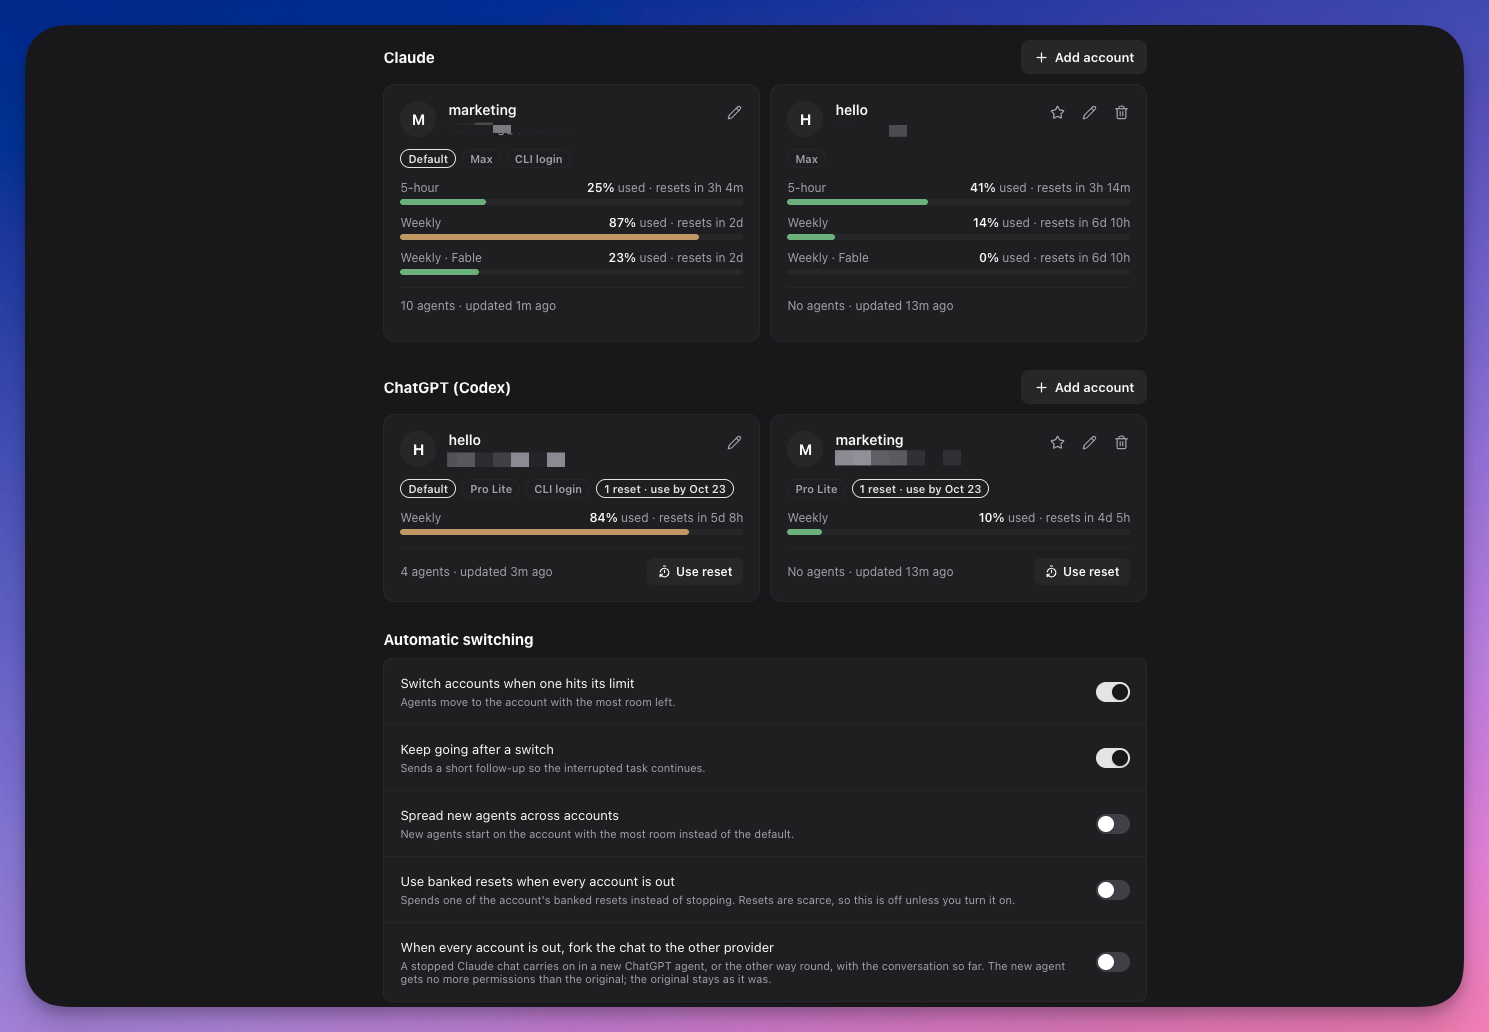Disable switching accounts when one hits its limit
1489x1032 pixels.
point(1112,692)
